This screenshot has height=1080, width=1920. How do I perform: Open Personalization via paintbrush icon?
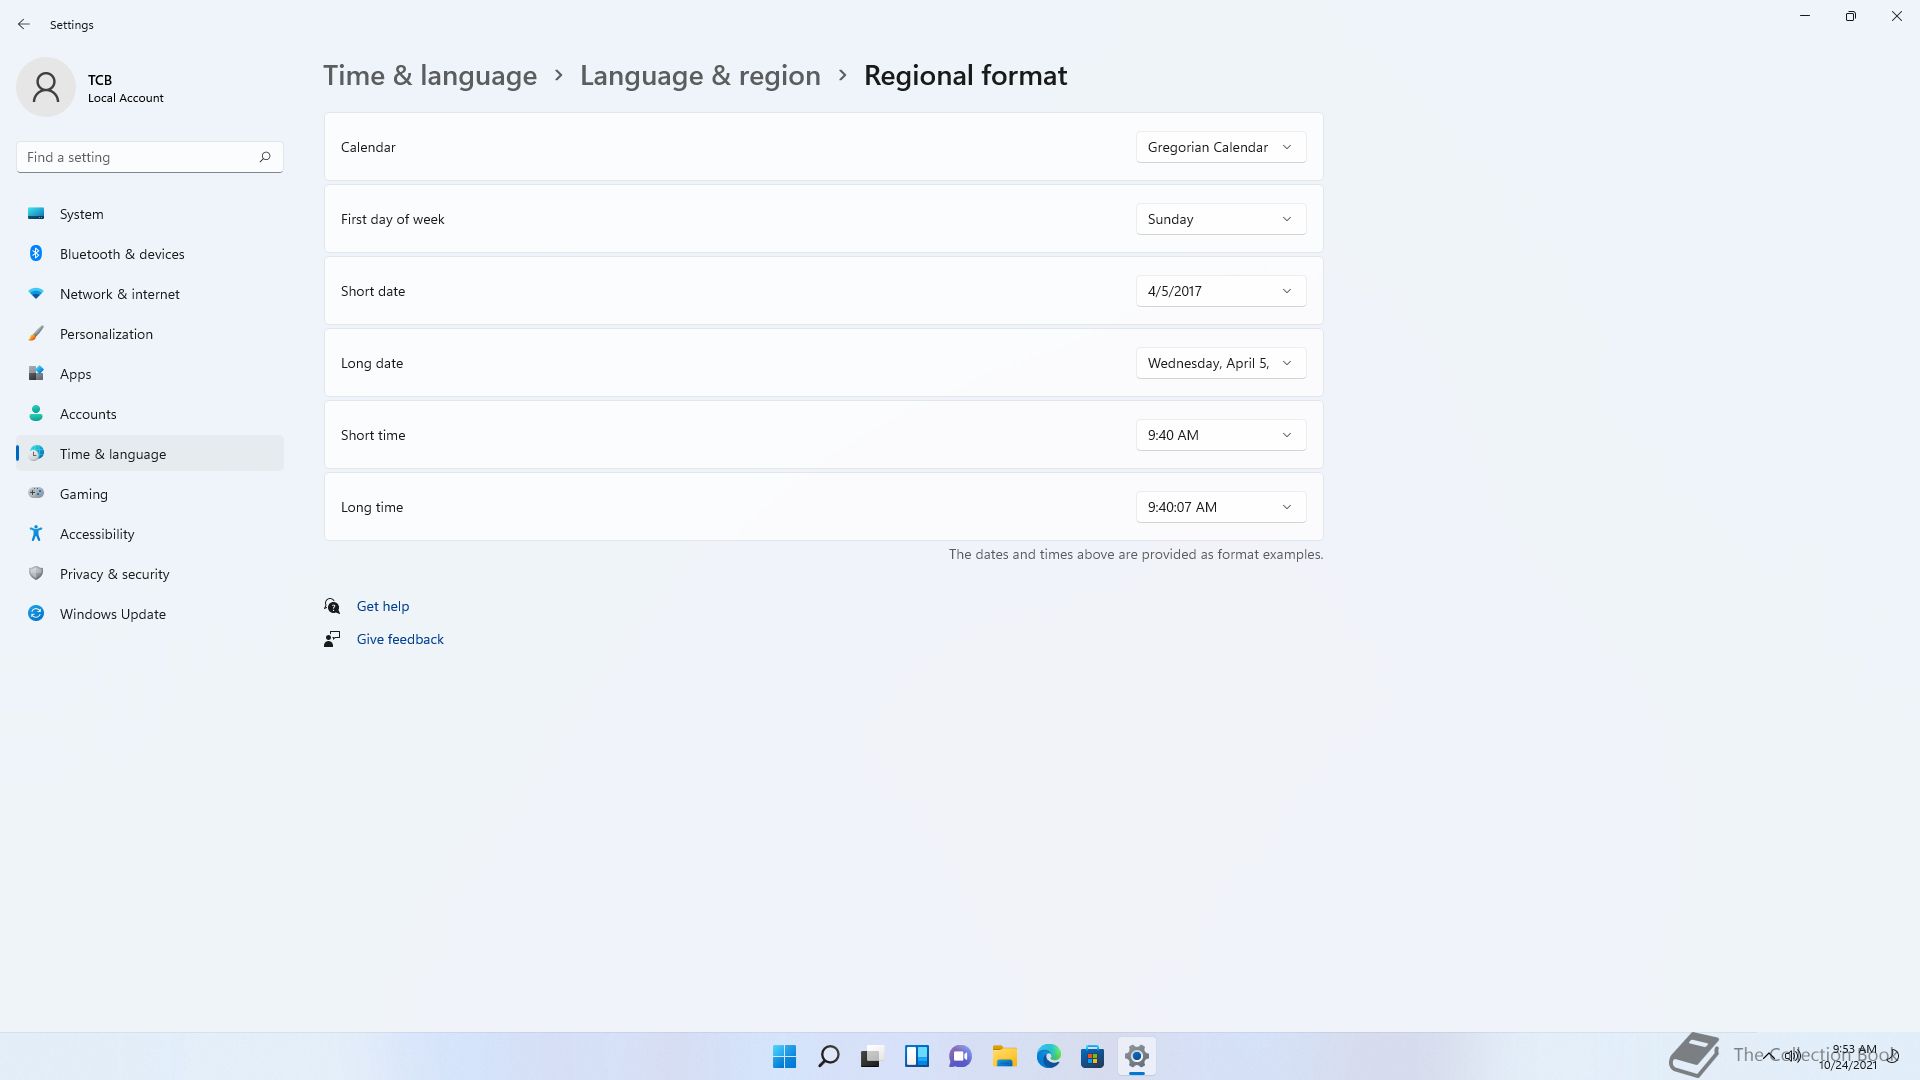click(36, 334)
